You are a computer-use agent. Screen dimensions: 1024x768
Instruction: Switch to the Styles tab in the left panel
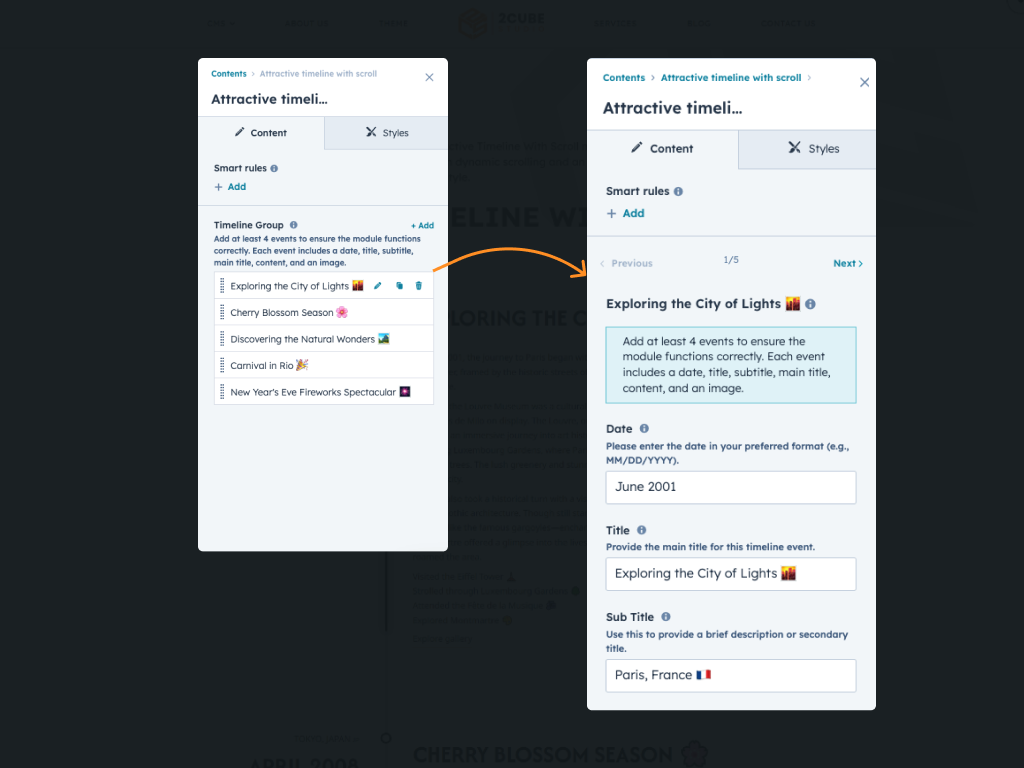coord(386,133)
